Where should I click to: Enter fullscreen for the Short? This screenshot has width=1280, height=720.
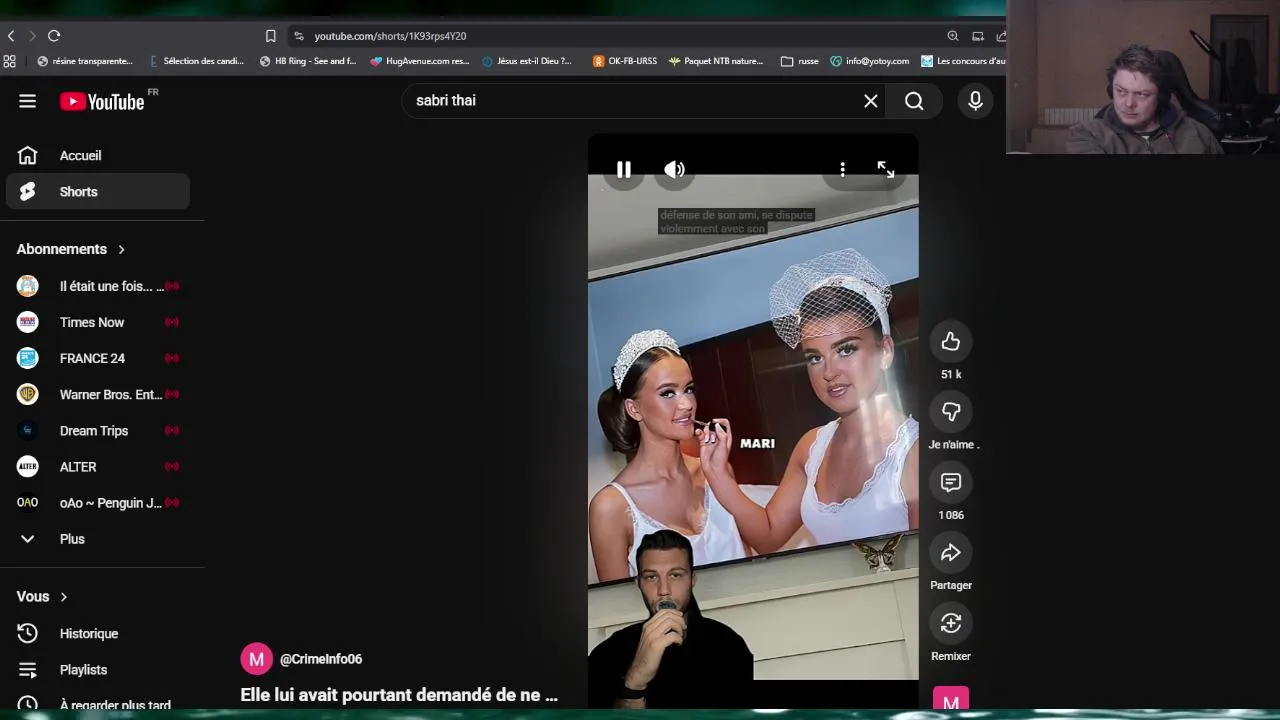[886, 170]
